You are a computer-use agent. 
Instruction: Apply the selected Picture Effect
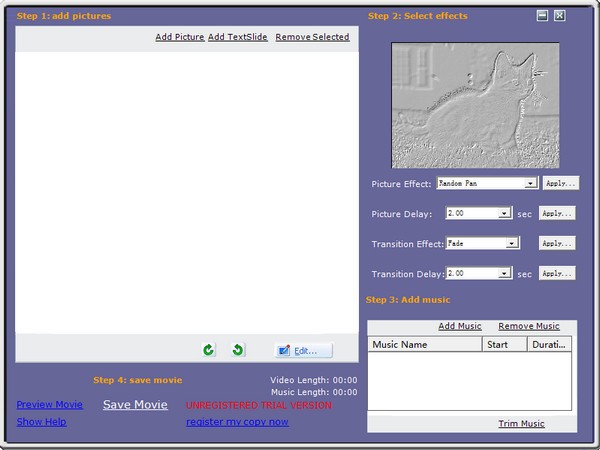[560, 184]
